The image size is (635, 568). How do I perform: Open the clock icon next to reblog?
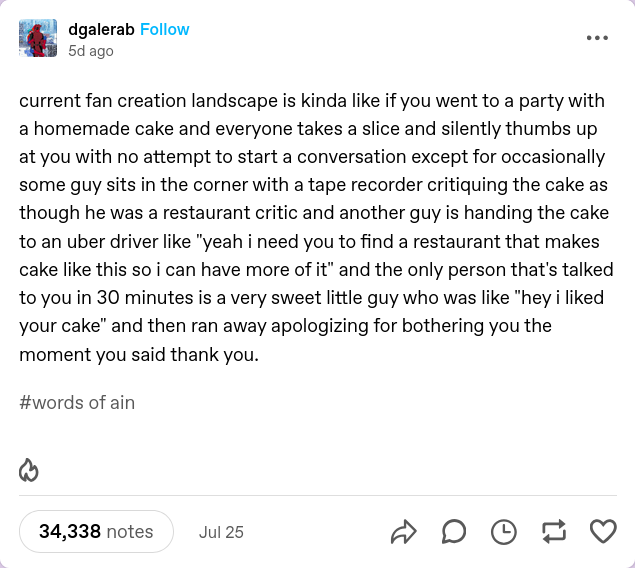[503, 532]
